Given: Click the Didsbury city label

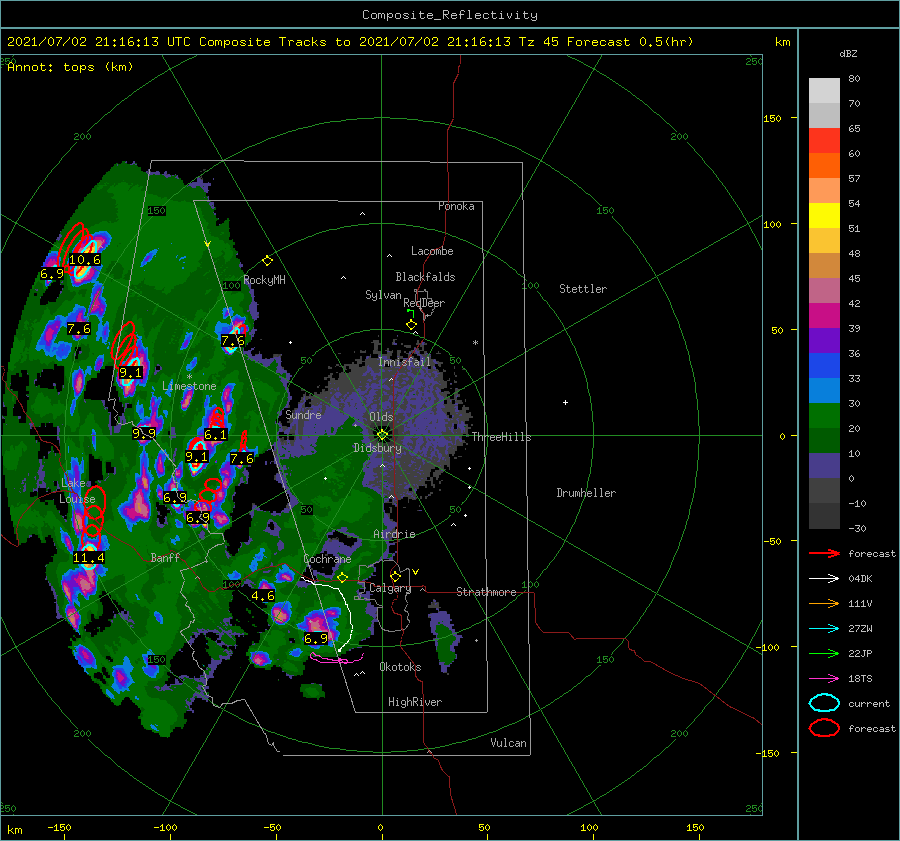Looking at the screenshot, I should point(378,448).
